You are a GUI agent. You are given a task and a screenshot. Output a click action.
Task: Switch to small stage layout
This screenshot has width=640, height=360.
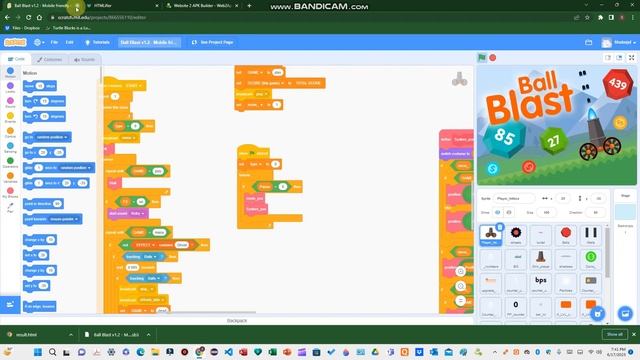pyautogui.click(x=608, y=58)
